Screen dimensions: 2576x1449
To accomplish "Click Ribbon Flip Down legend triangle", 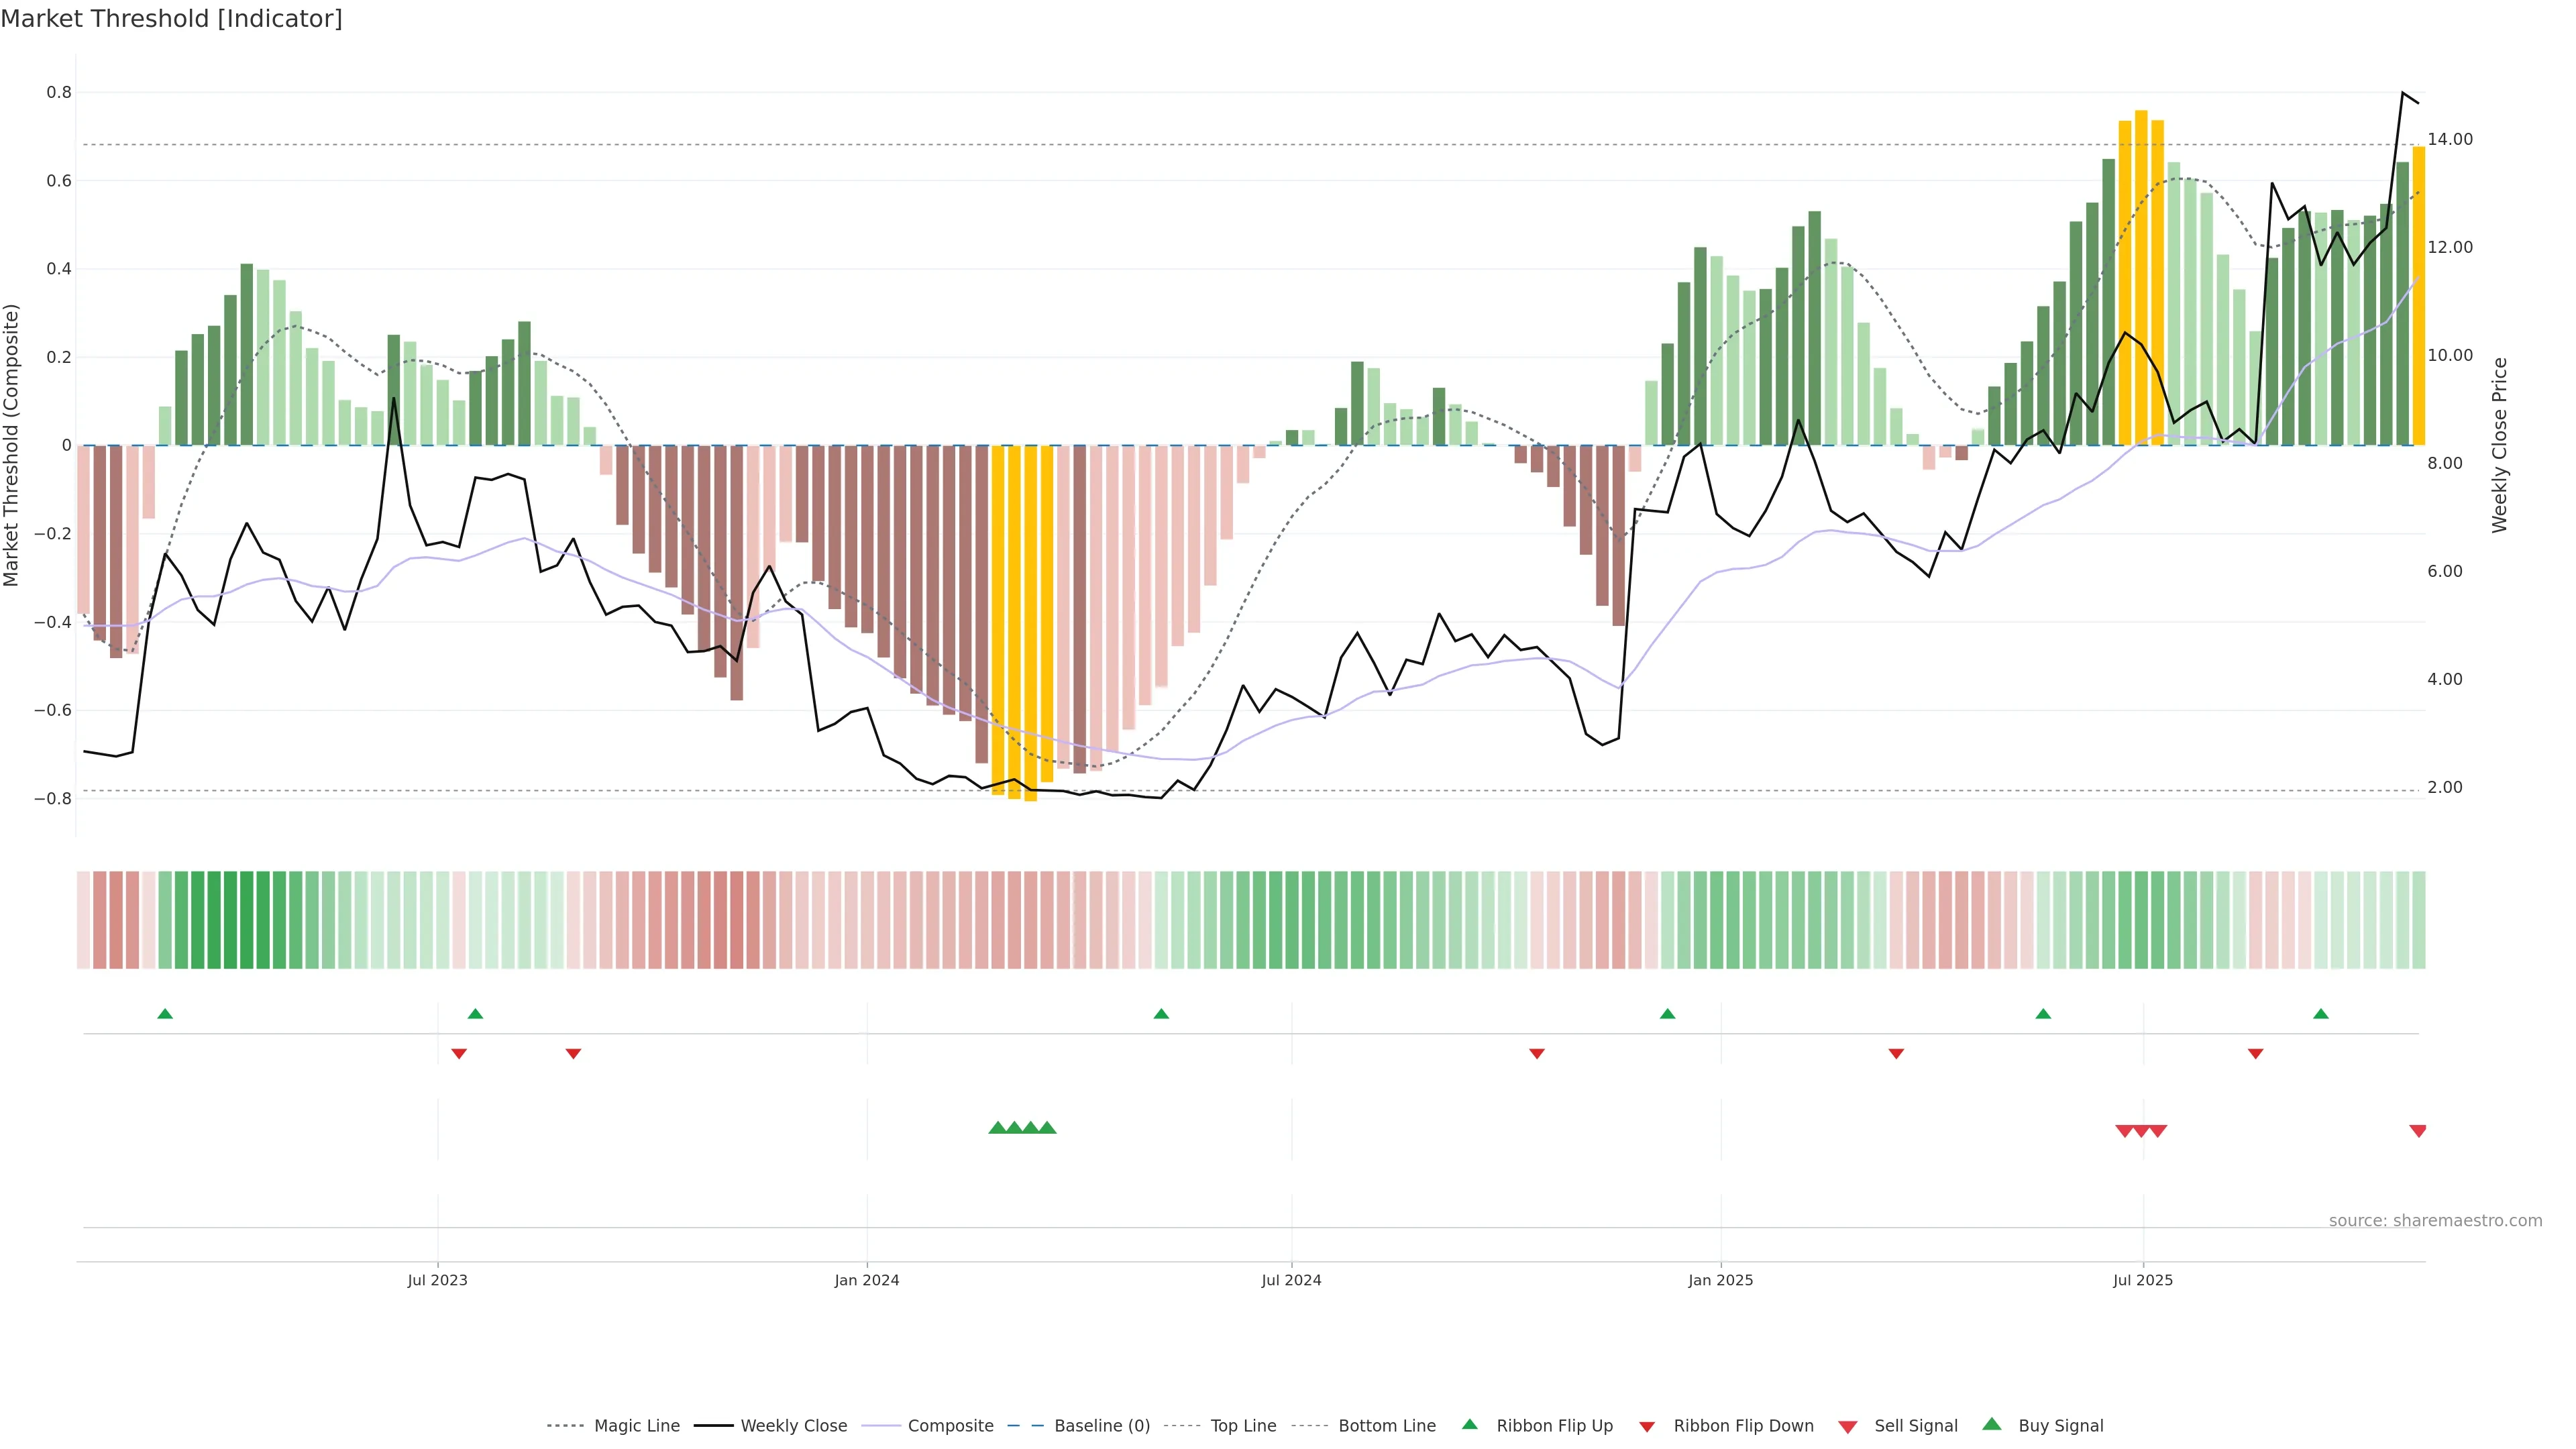I will click(x=1647, y=1427).
